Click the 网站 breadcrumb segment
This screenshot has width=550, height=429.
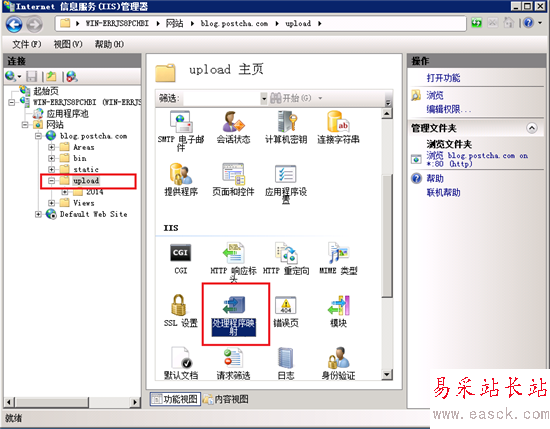(x=174, y=24)
